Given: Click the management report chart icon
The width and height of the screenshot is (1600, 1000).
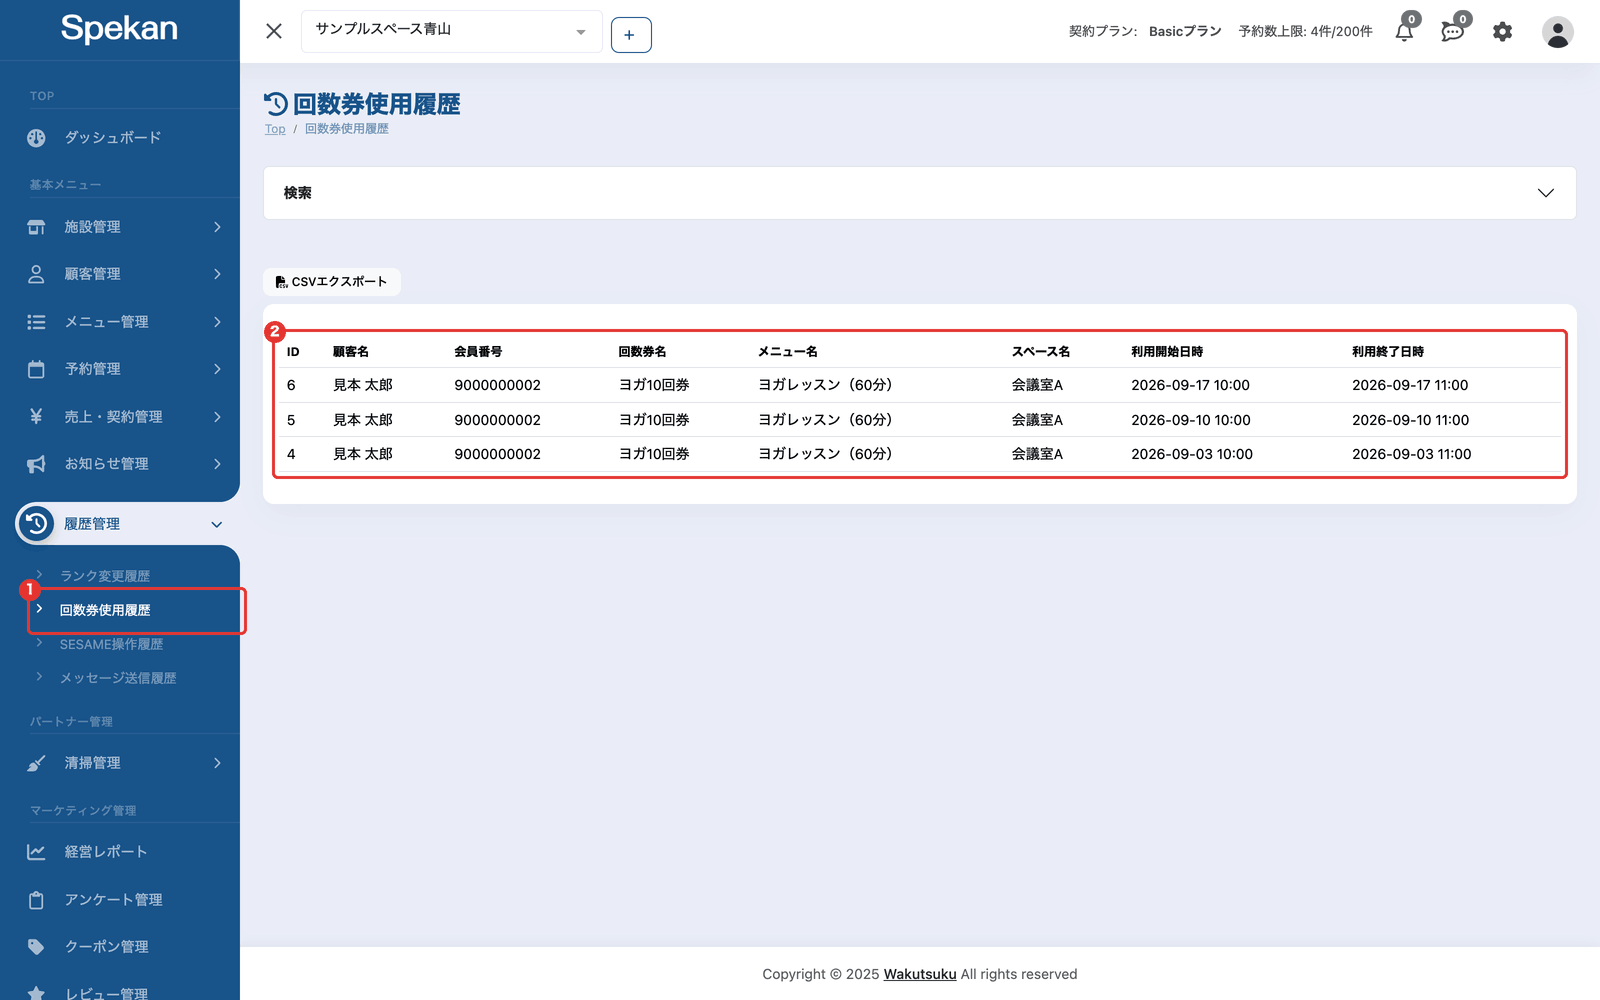Looking at the screenshot, I should click(36, 852).
